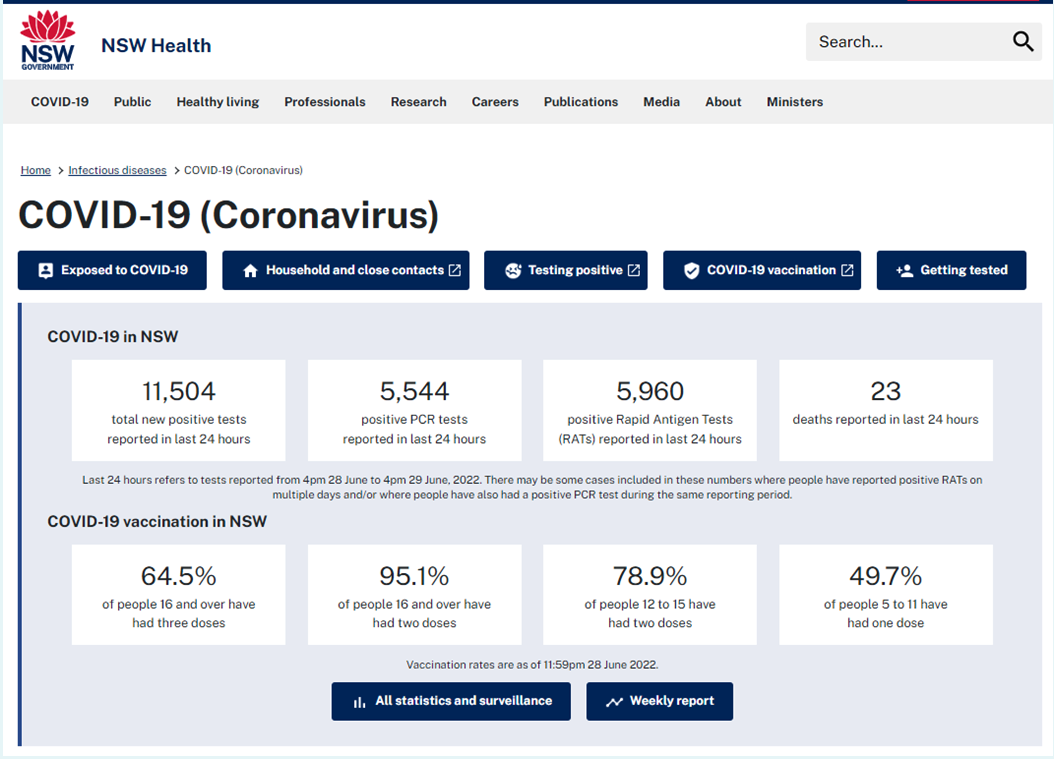
Task: Click the shield icon on COVID-19 vaccination
Action: (x=691, y=270)
